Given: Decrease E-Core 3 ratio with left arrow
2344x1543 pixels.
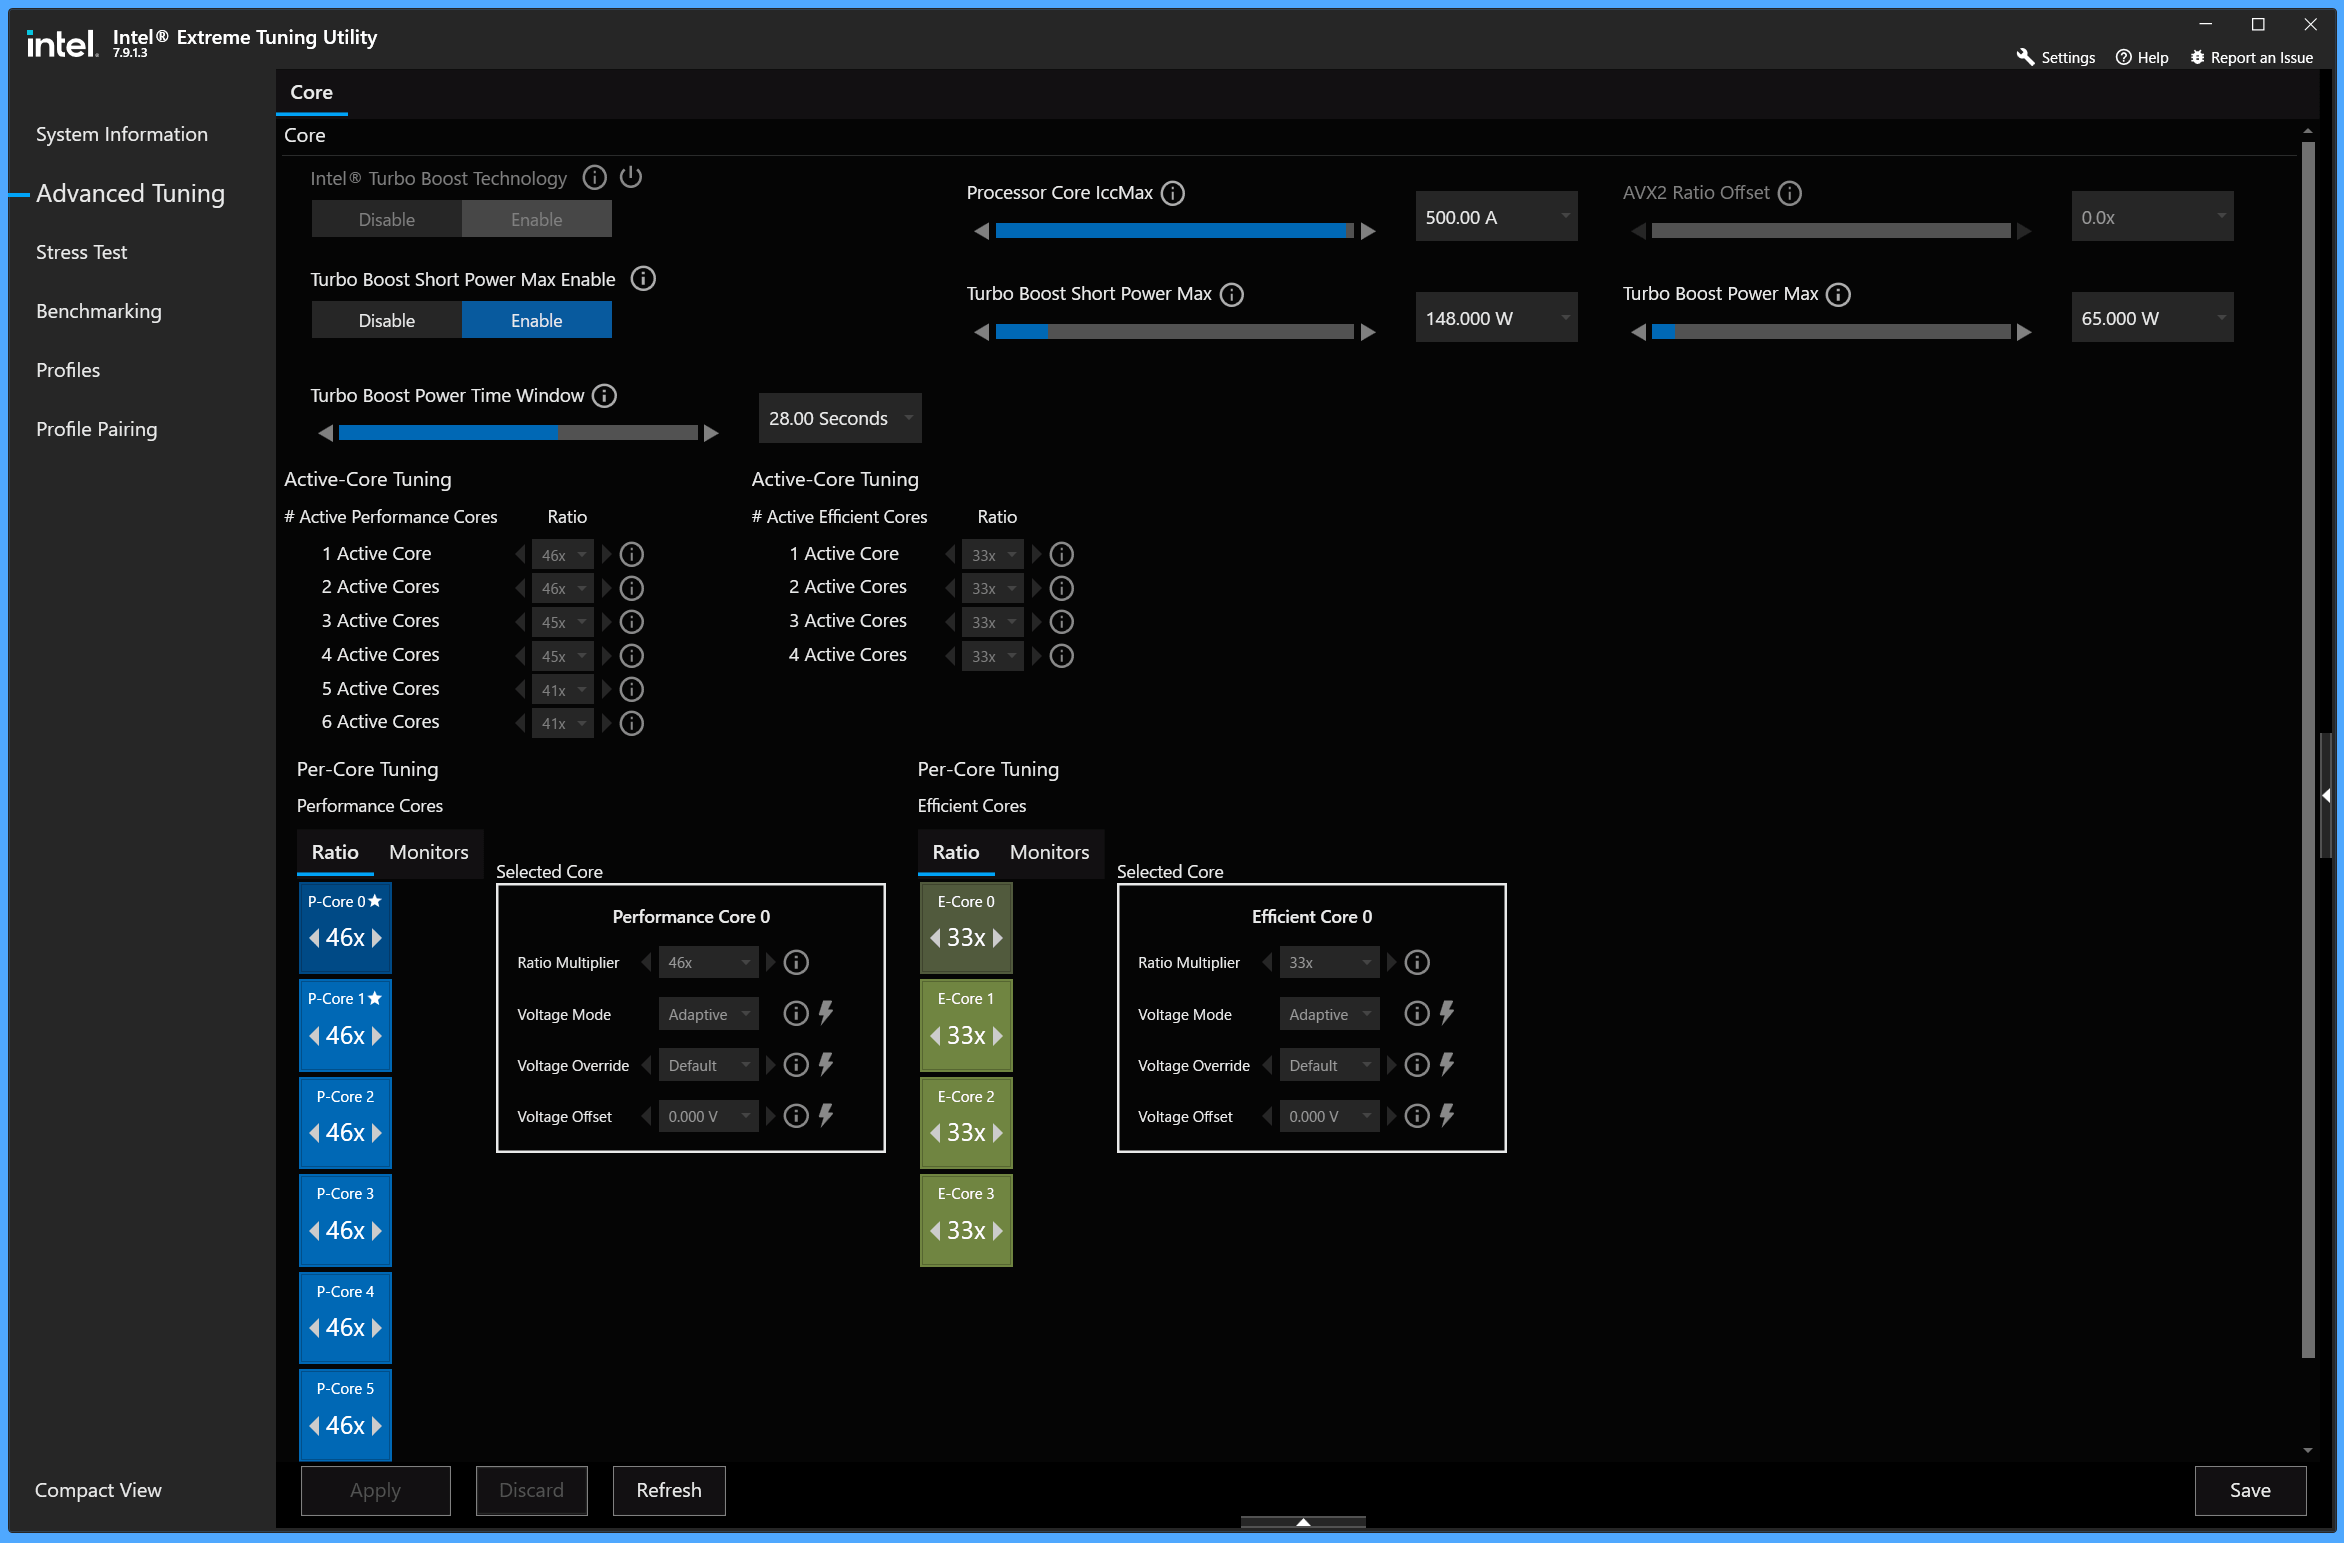Looking at the screenshot, I should [x=935, y=1231].
